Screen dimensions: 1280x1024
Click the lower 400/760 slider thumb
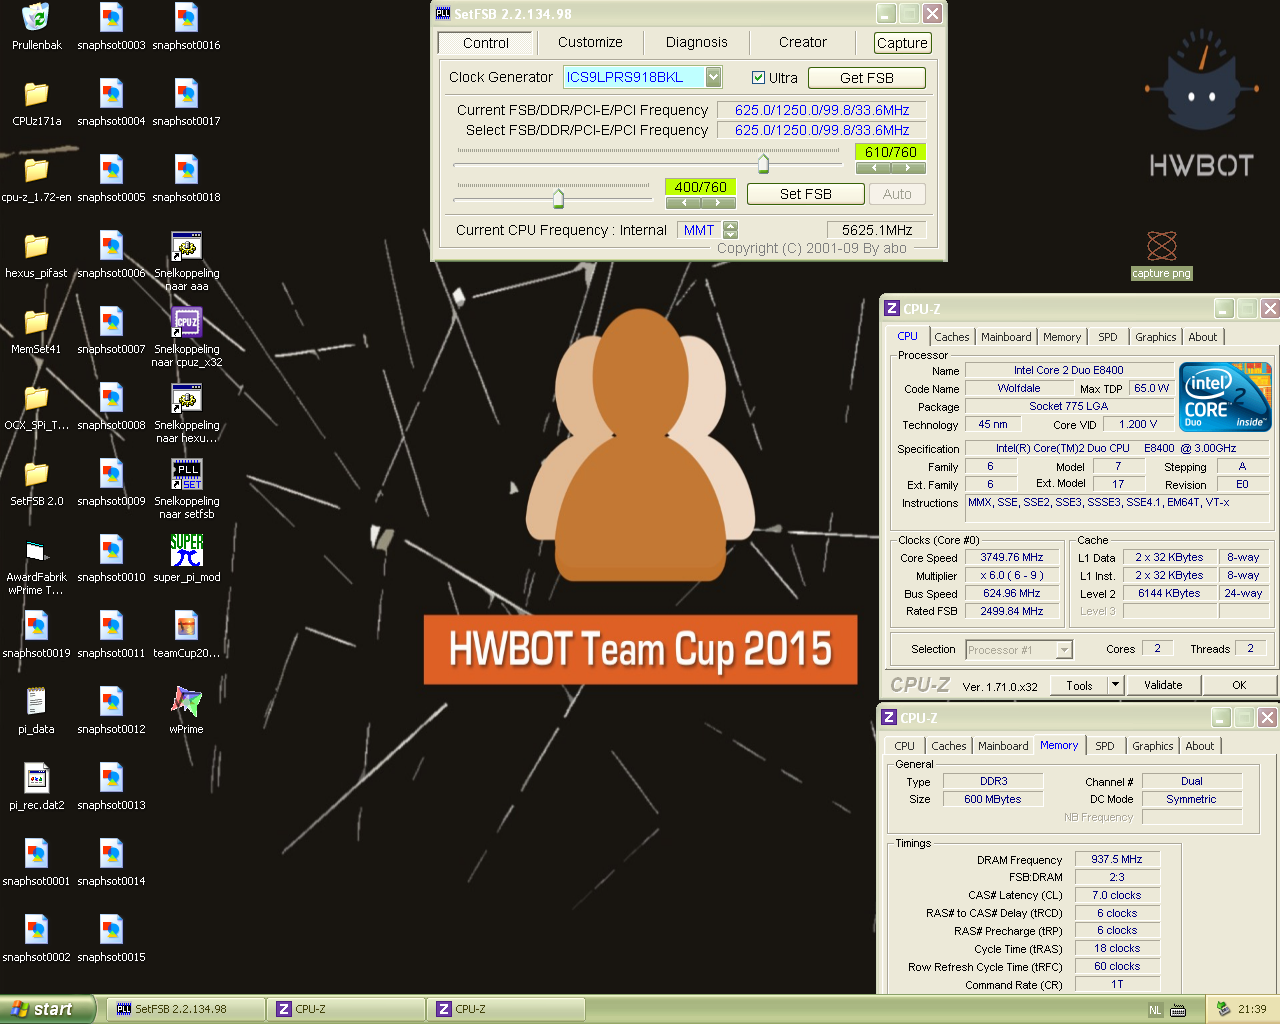558,198
